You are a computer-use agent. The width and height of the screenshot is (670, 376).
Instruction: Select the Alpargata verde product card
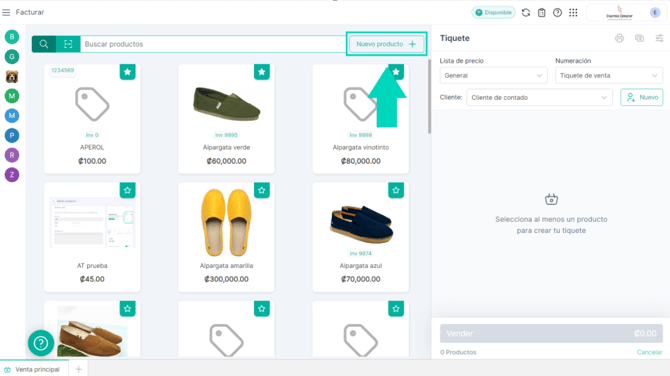click(226, 119)
